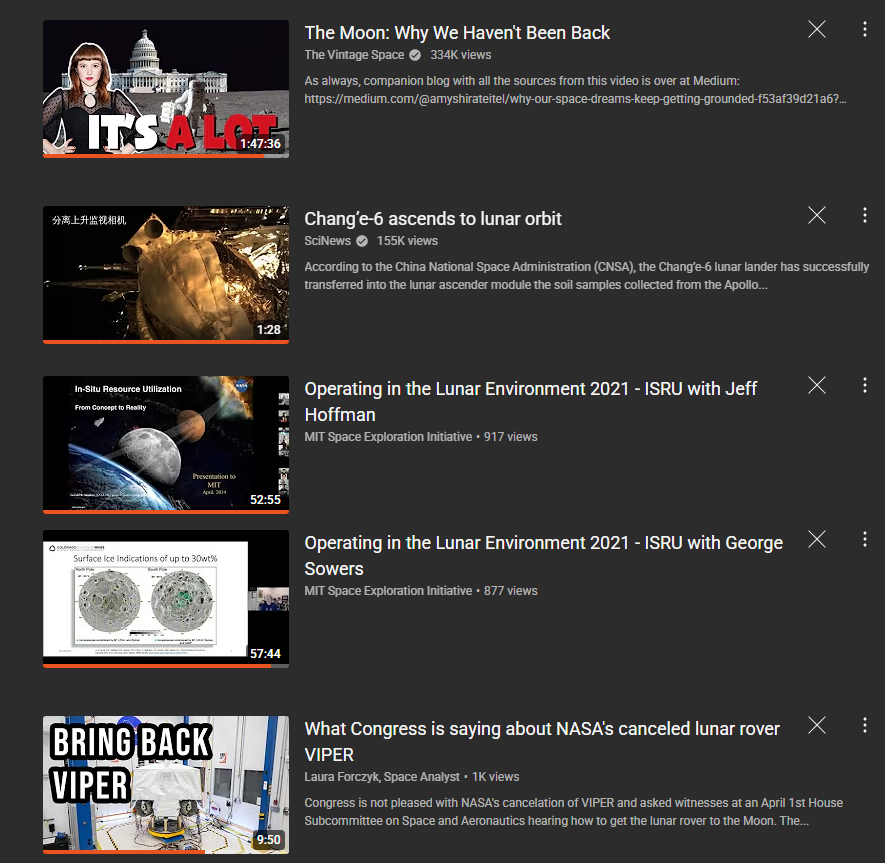Image resolution: width=885 pixels, height=863 pixels.
Task: Visit MIT Space Exploration Initiative channel on Sowers video
Action: pos(388,591)
